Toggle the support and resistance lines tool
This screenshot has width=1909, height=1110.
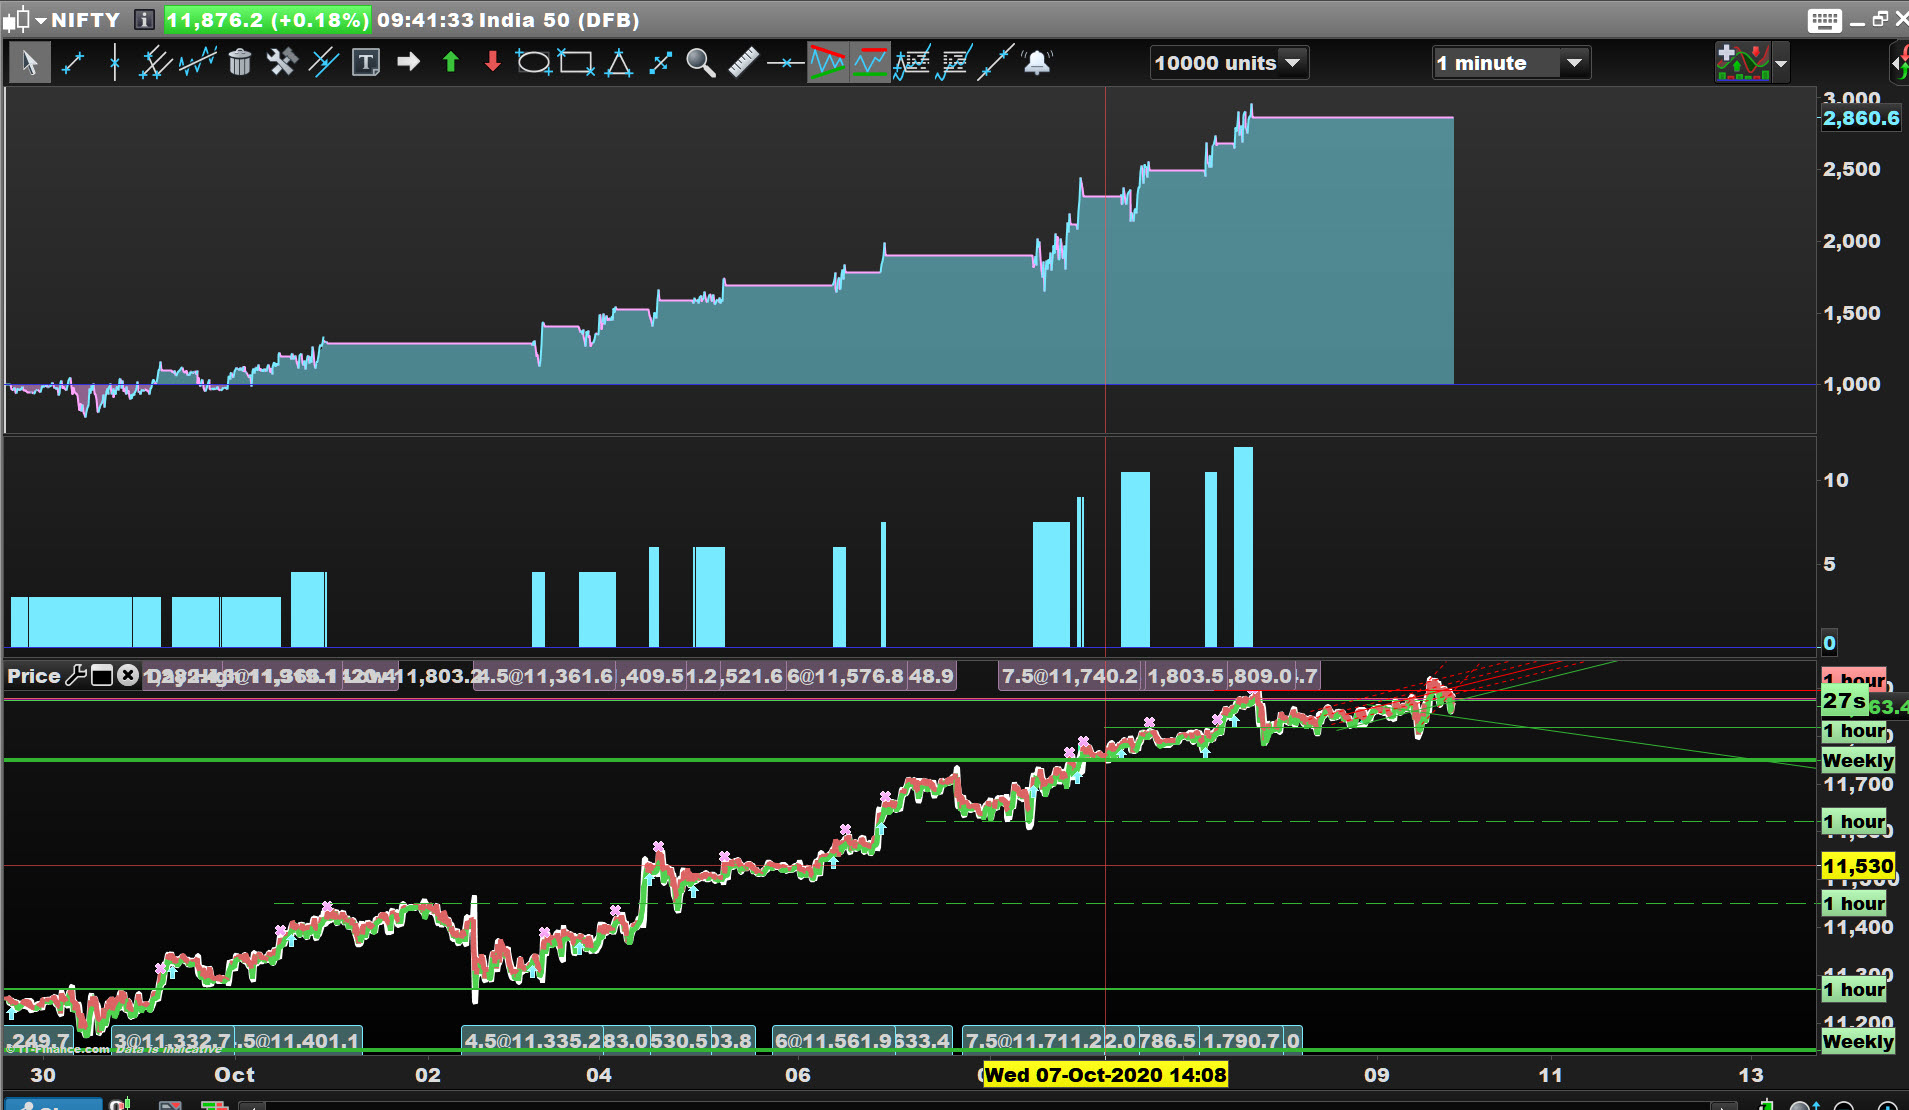click(x=870, y=63)
